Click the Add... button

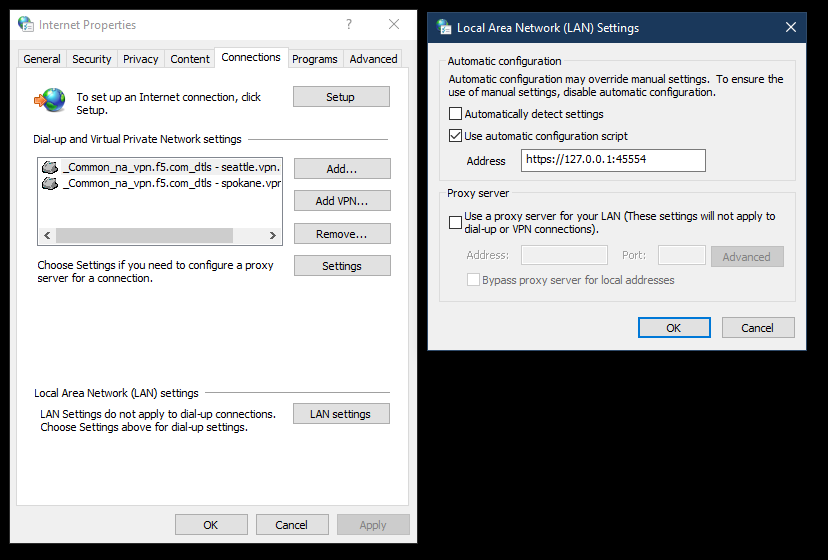point(342,169)
